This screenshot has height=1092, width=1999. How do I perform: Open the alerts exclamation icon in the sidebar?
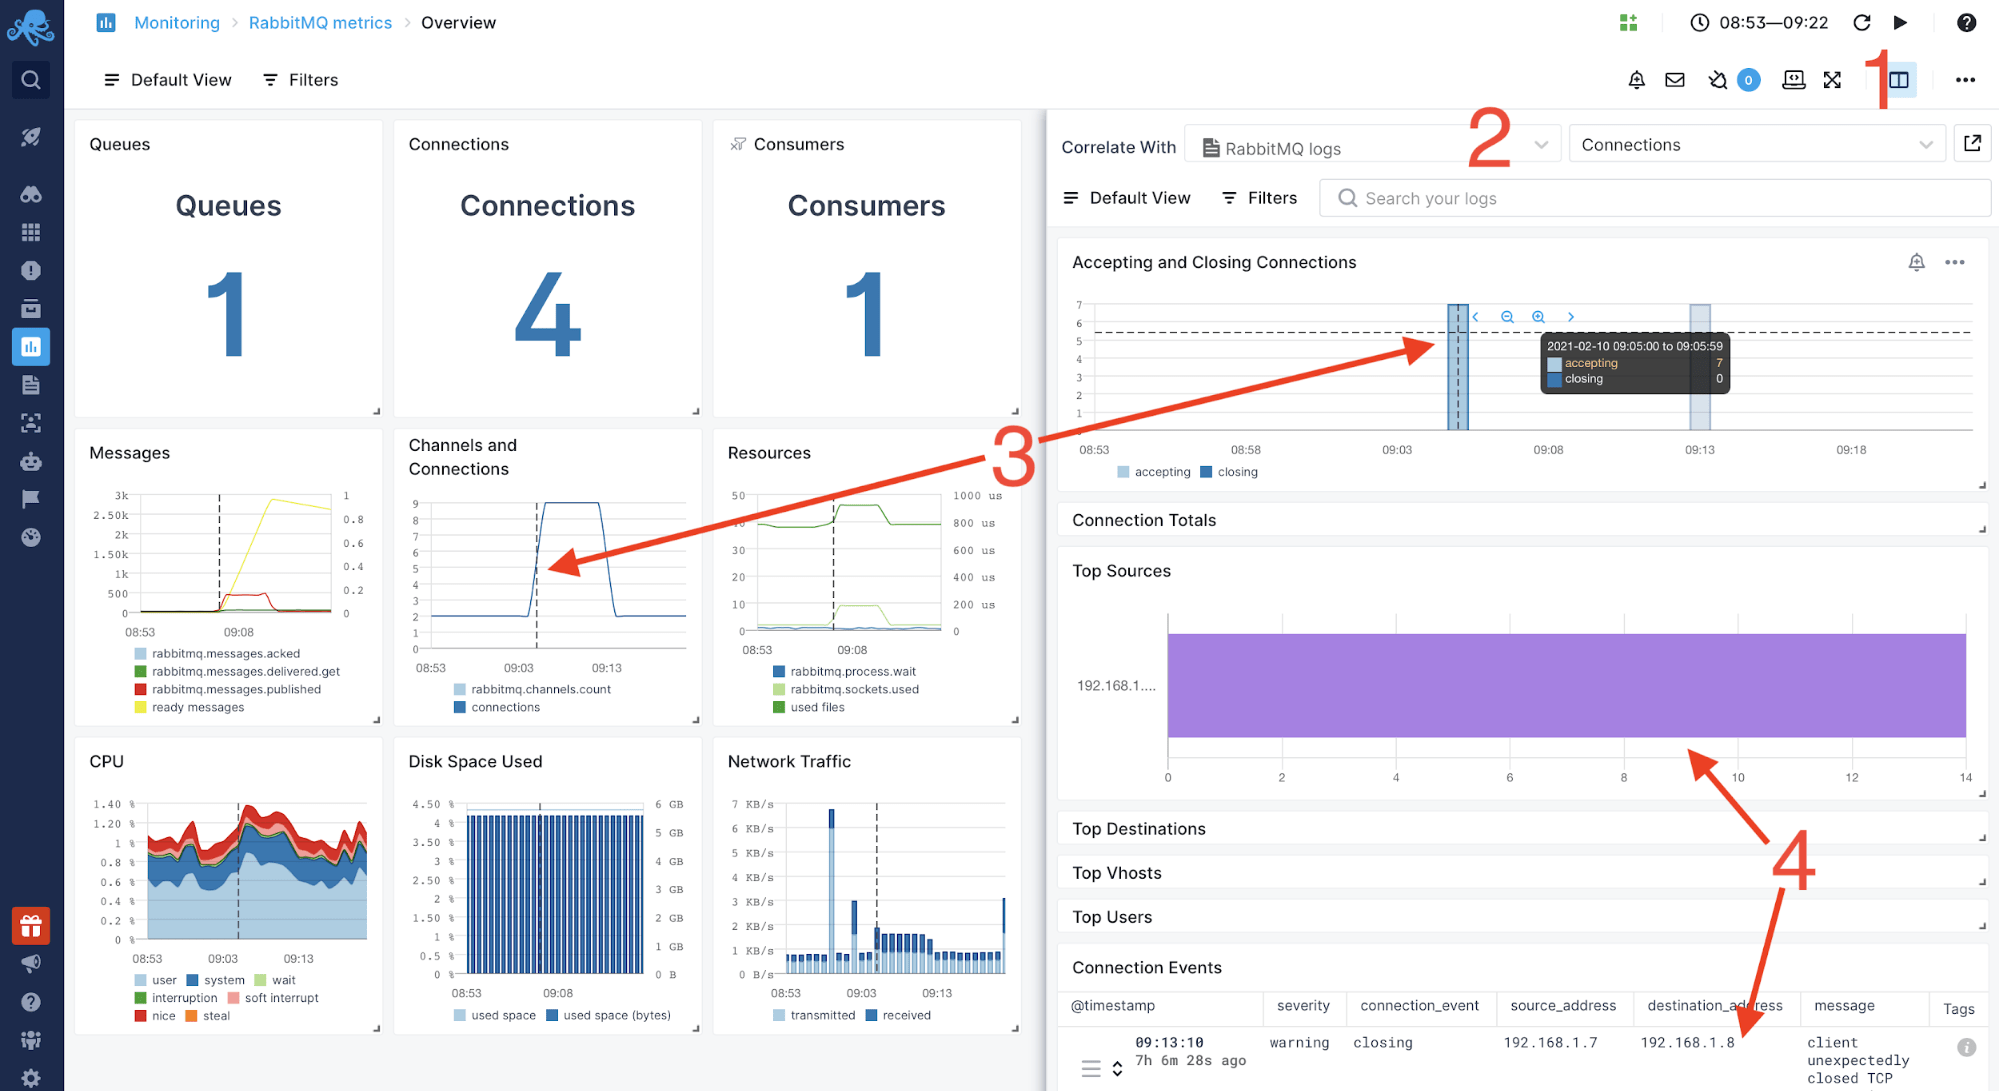pyautogui.click(x=31, y=270)
